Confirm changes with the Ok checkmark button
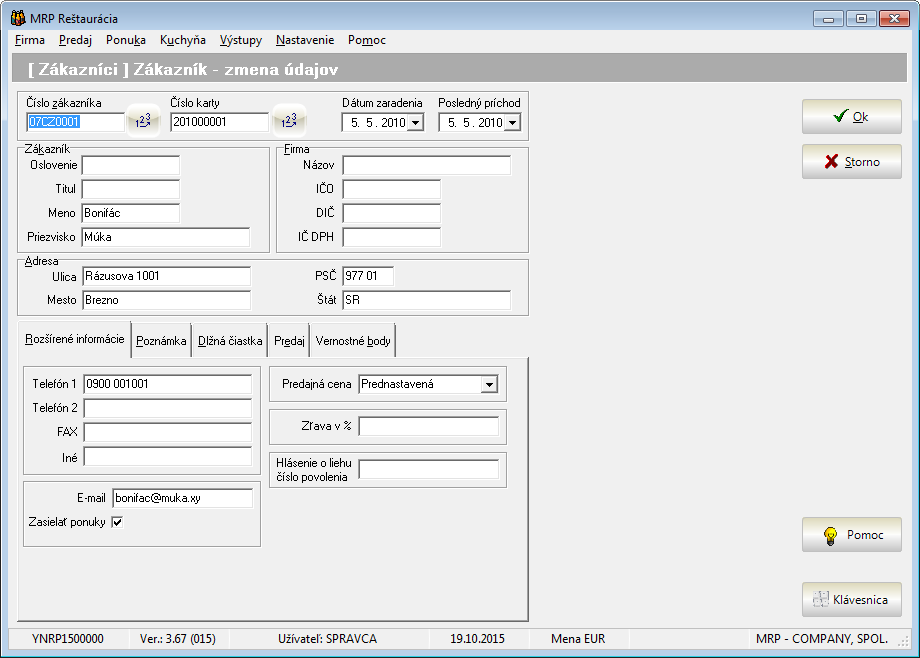 click(x=852, y=117)
